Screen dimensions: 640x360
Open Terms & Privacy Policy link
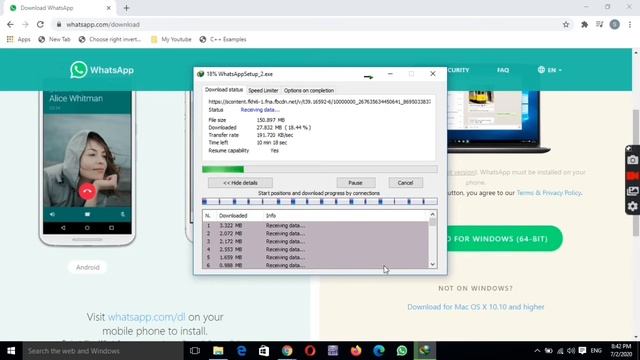549,193
